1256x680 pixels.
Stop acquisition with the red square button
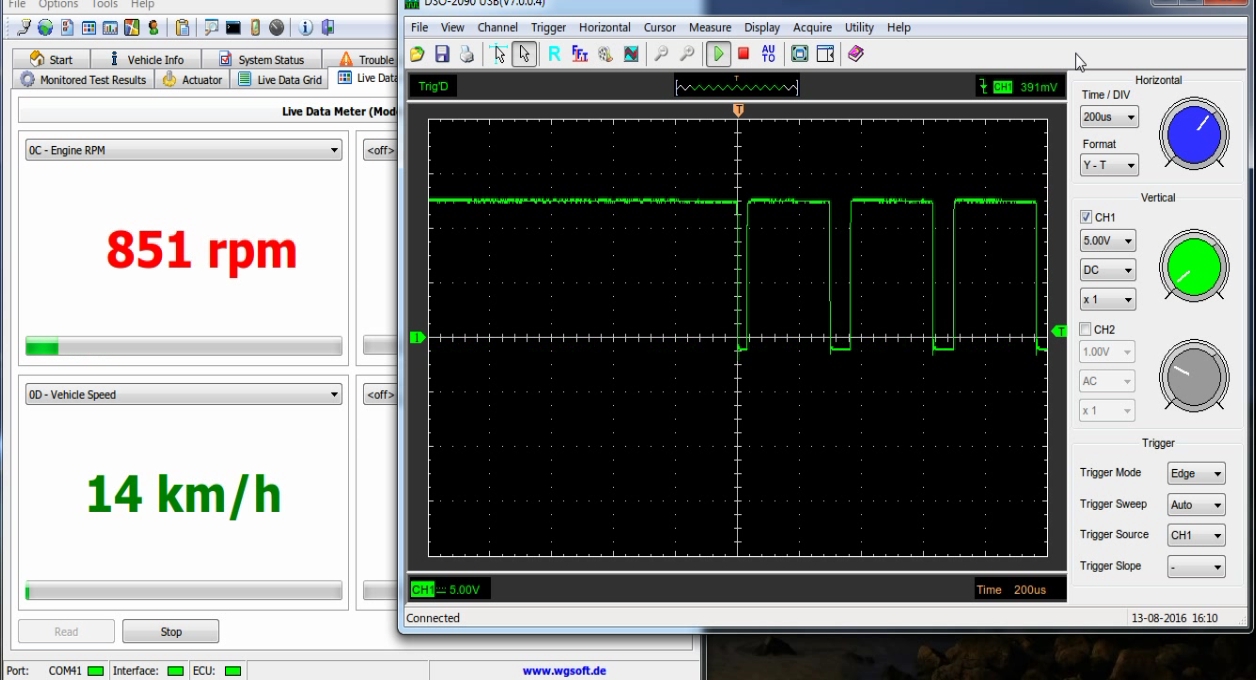pyautogui.click(x=743, y=54)
